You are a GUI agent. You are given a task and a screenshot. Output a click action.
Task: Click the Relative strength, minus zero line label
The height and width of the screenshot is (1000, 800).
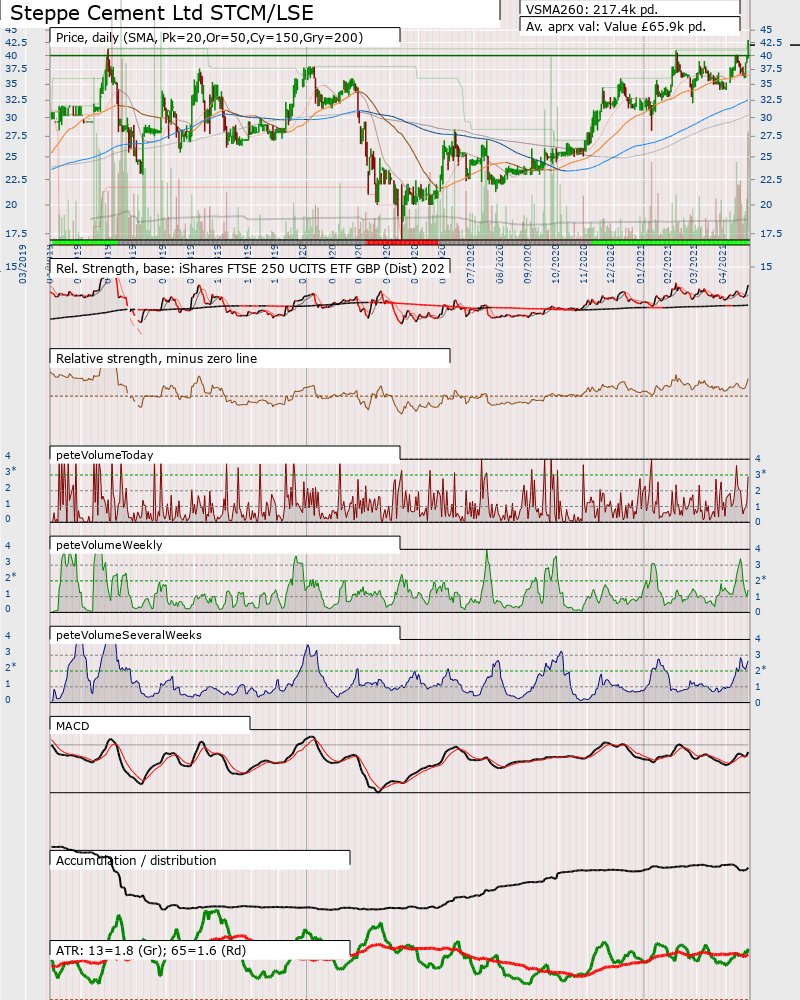tap(156, 358)
